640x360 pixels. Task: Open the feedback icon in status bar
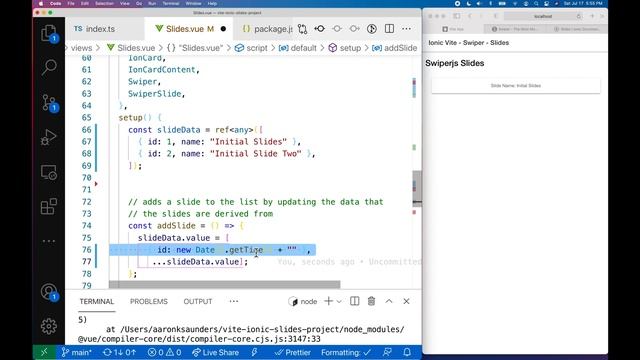point(387,352)
